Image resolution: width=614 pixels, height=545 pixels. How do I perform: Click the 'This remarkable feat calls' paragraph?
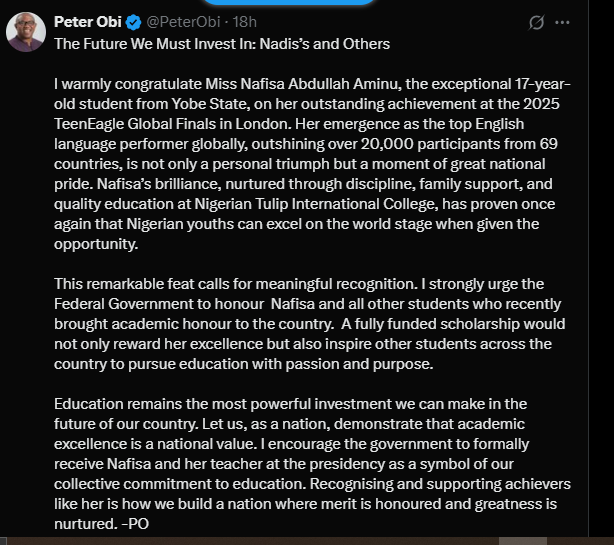(309, 324)
